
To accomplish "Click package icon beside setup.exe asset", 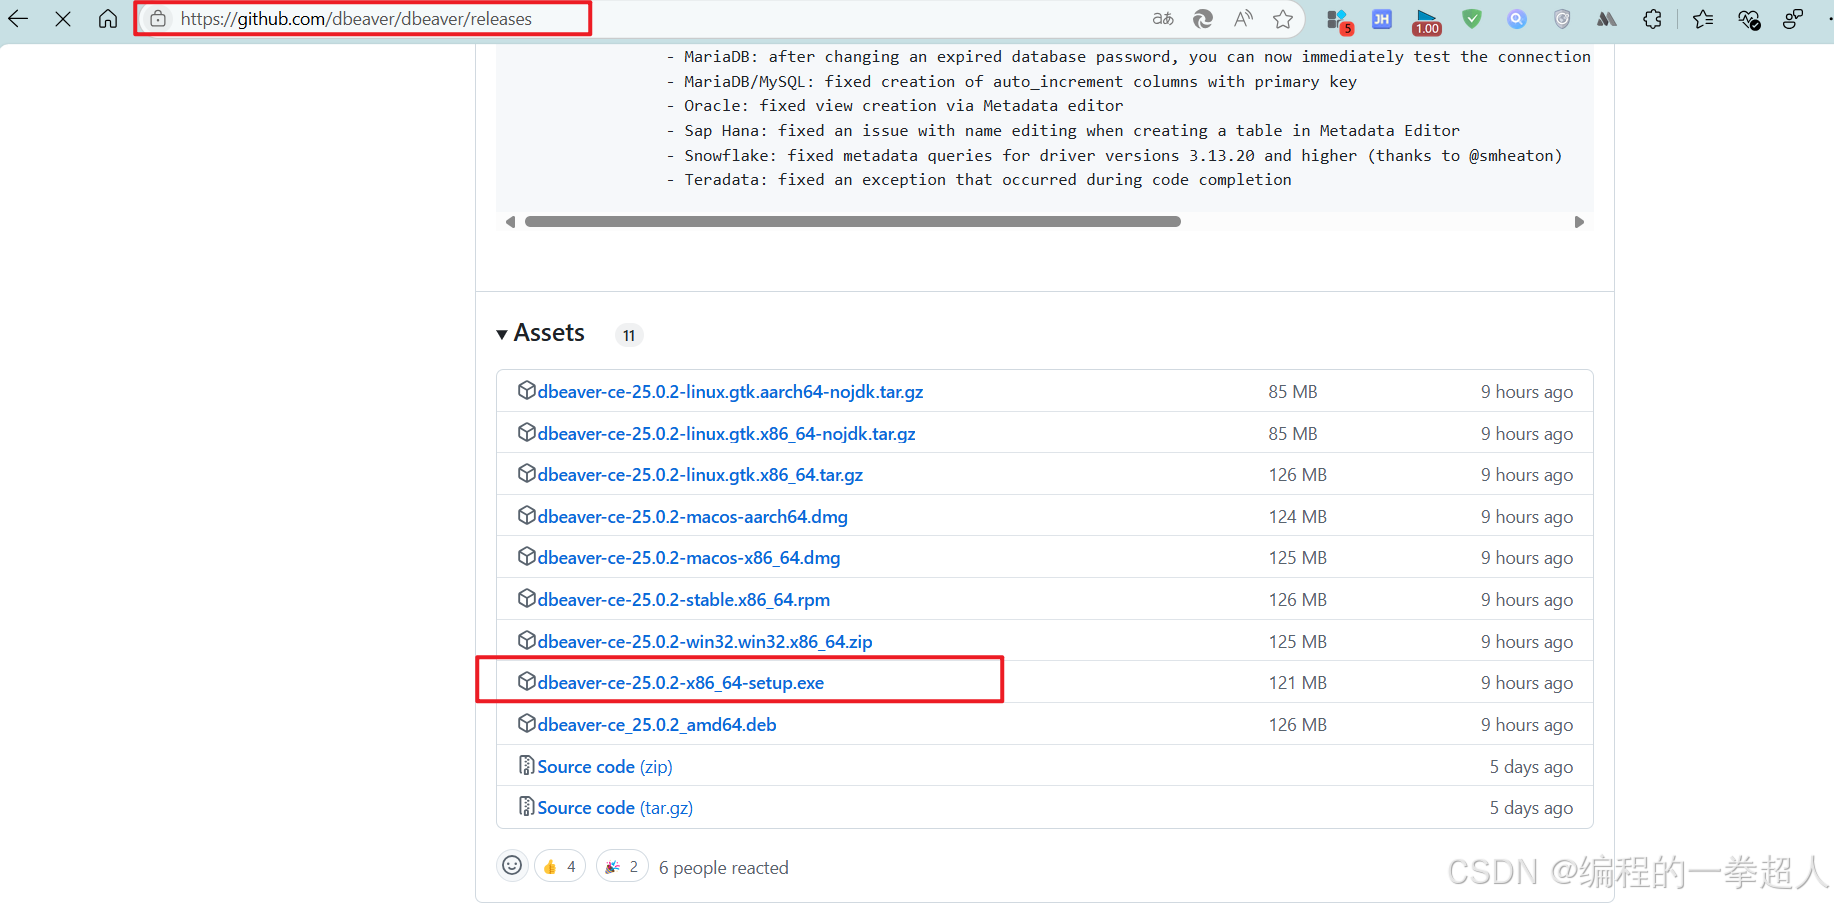I will pyautogui.click(x=527, y=681).
